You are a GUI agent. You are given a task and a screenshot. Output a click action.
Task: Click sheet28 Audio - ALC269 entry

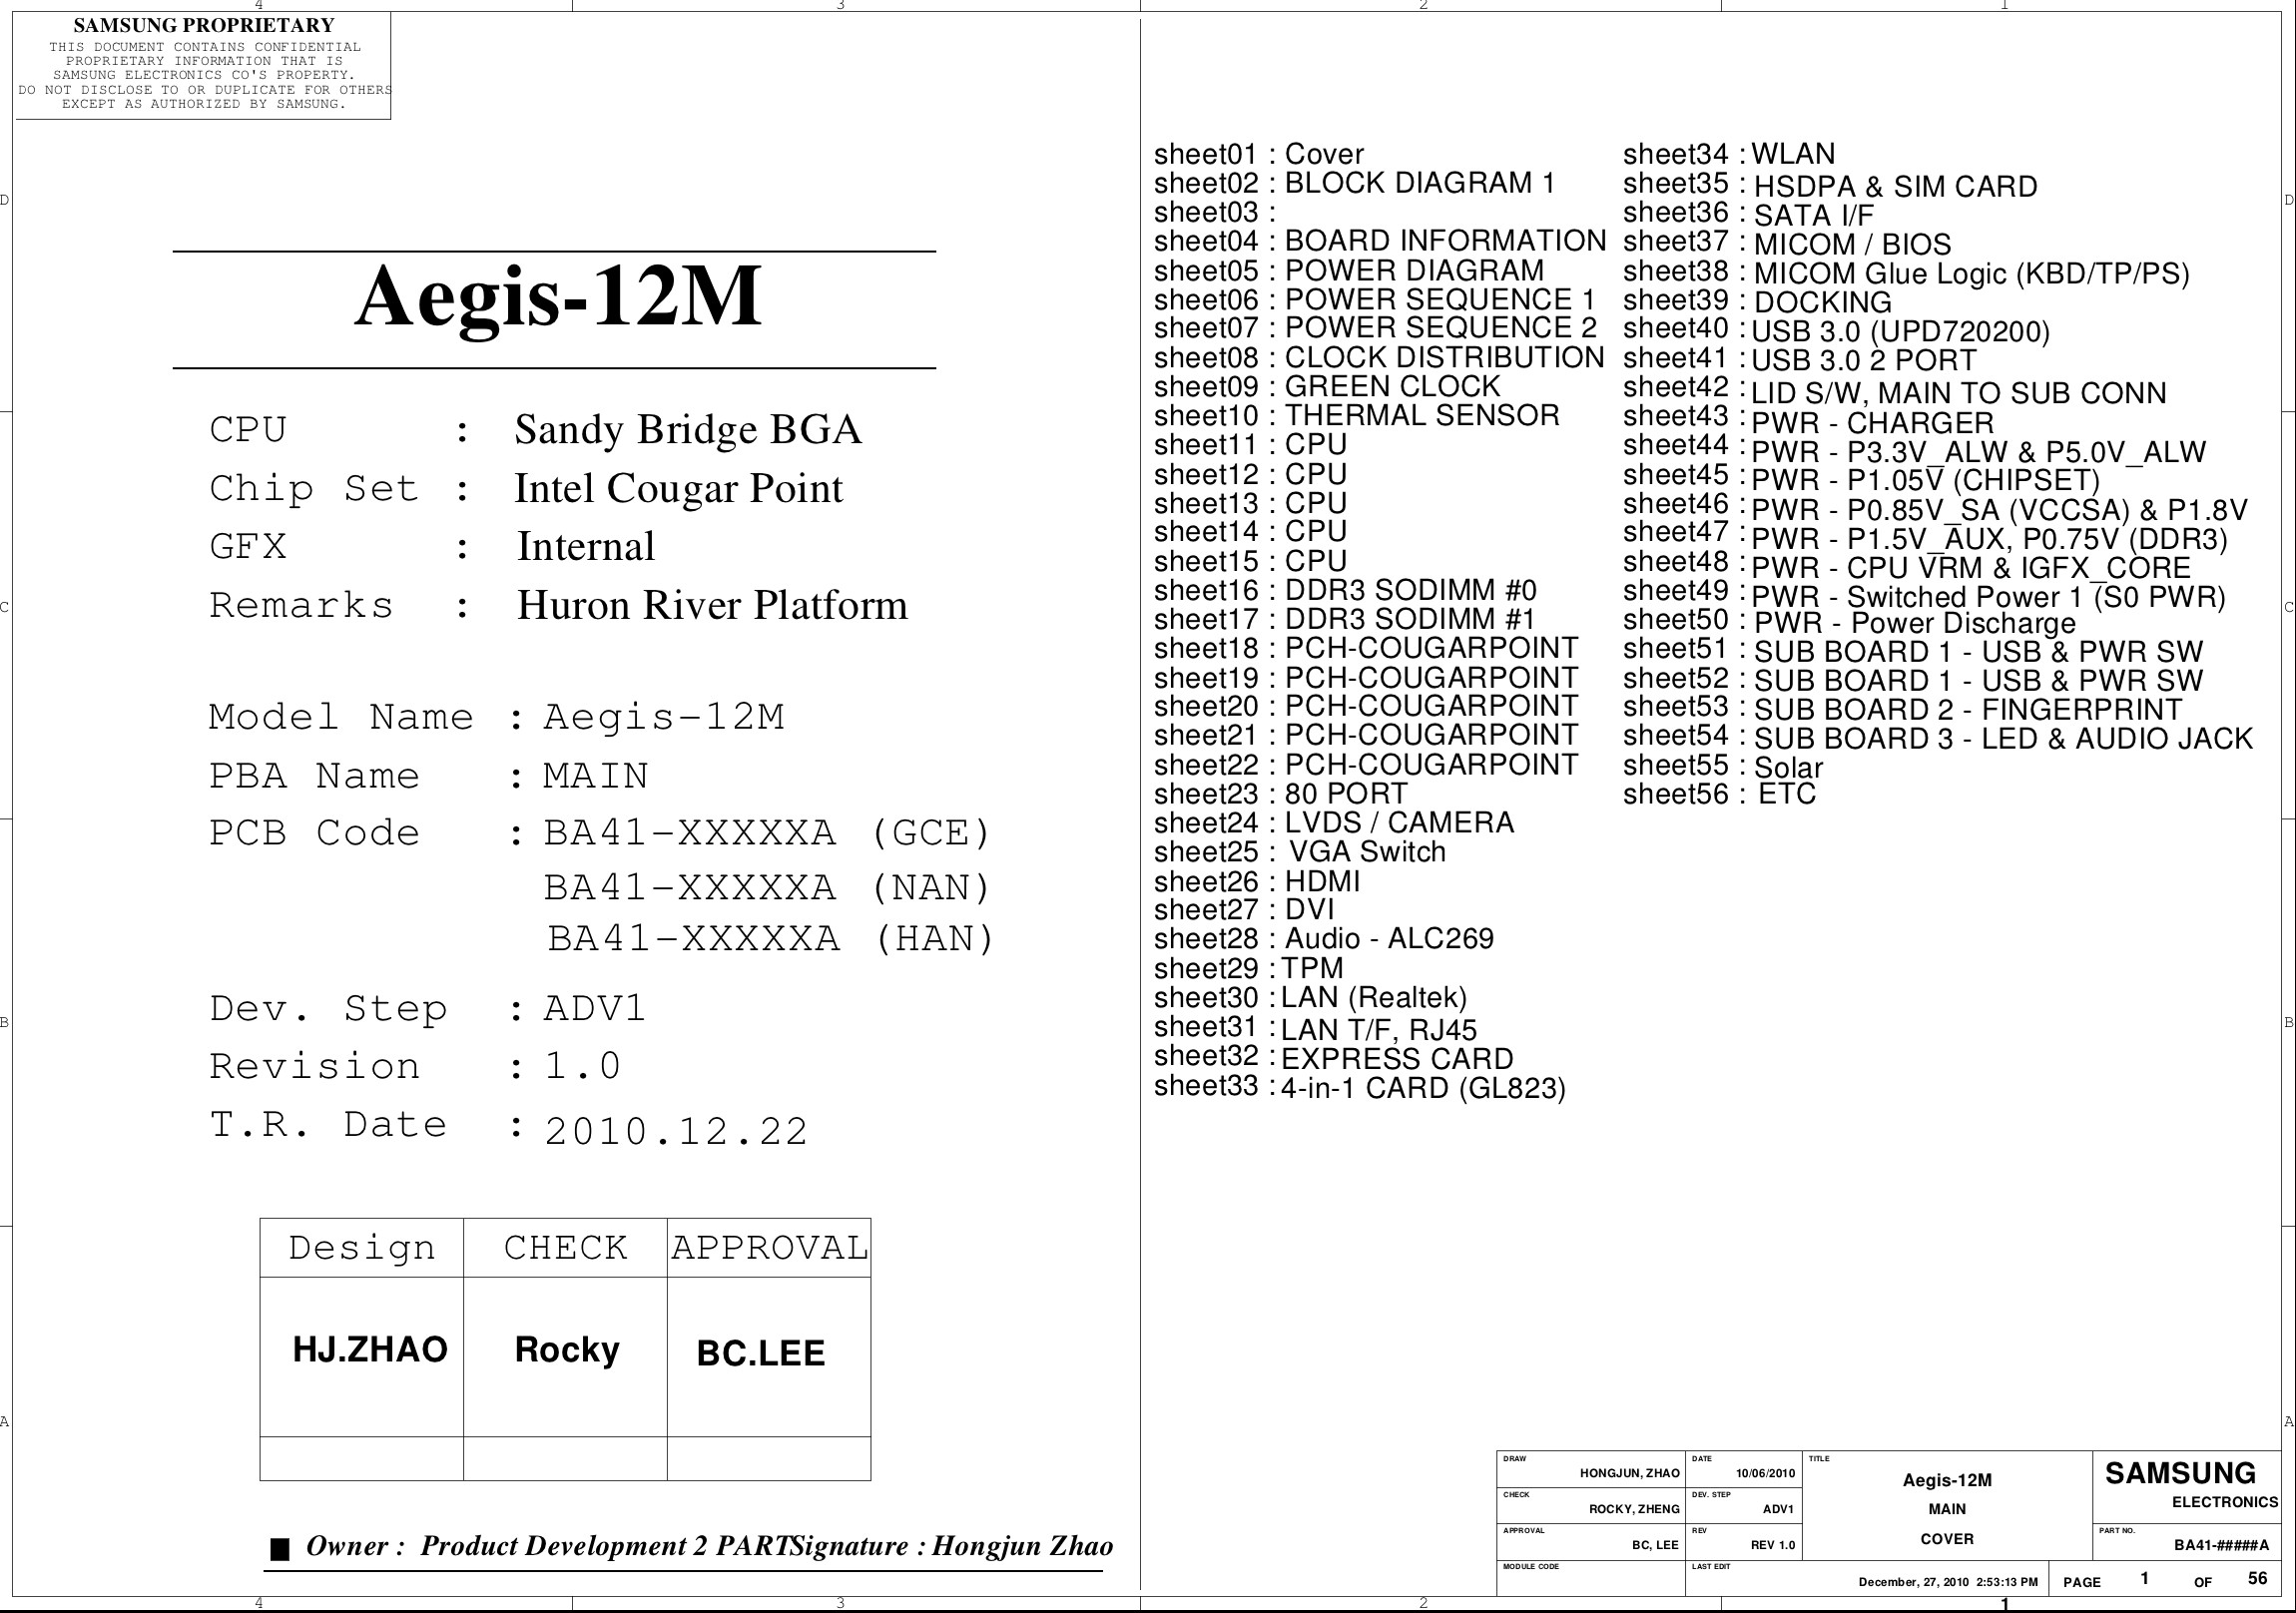[x=1323, y=939]
